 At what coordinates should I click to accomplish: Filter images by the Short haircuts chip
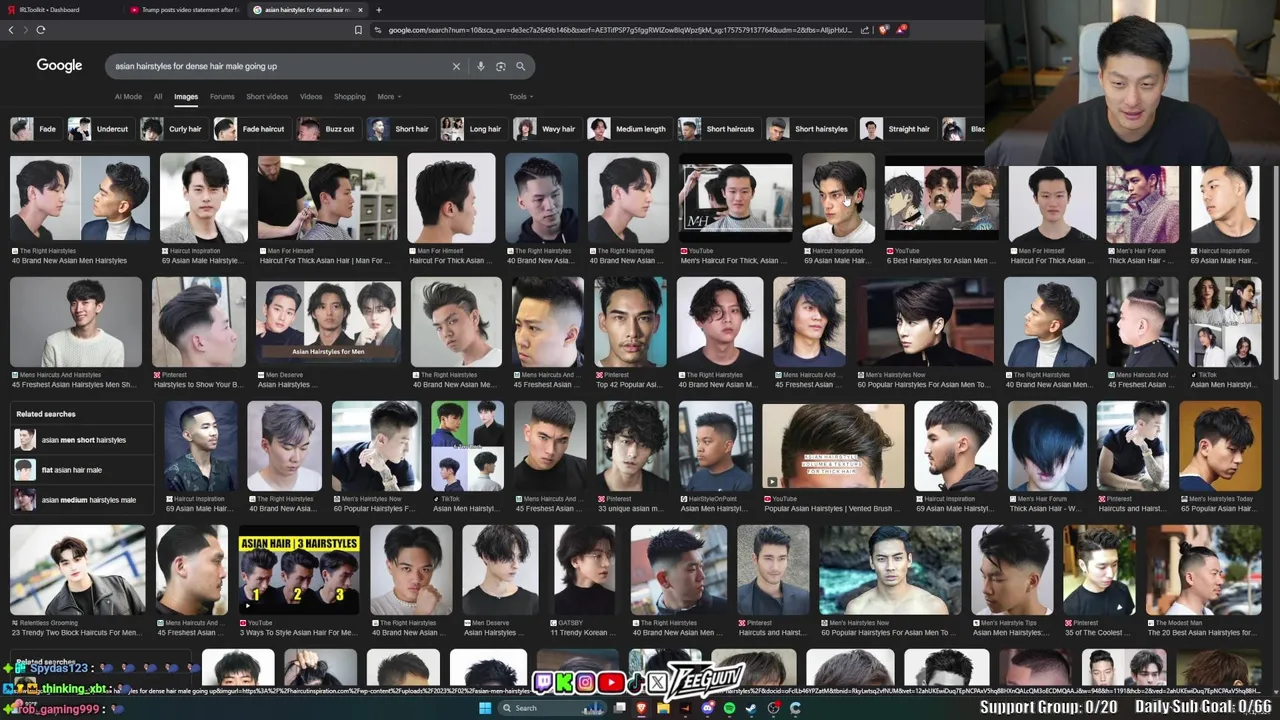point(718,129)
